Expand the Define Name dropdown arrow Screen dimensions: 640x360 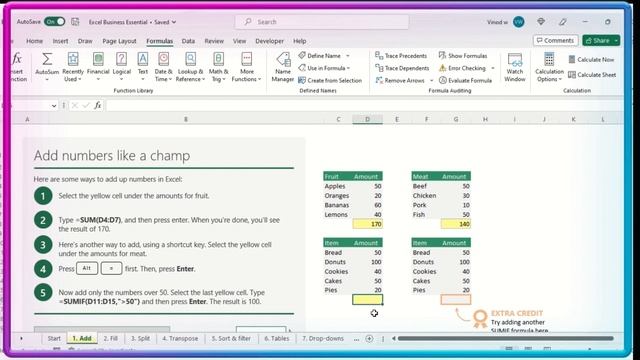point(348,56)
